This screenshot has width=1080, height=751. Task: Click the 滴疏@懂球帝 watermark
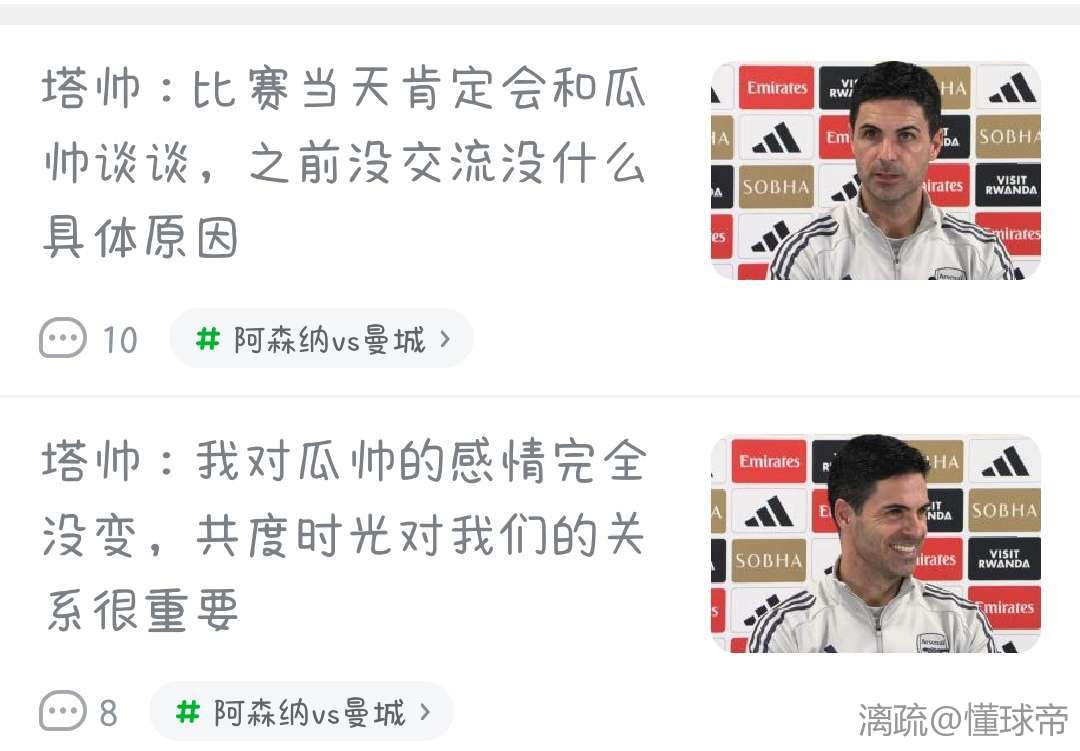click(x=963, y=720)
